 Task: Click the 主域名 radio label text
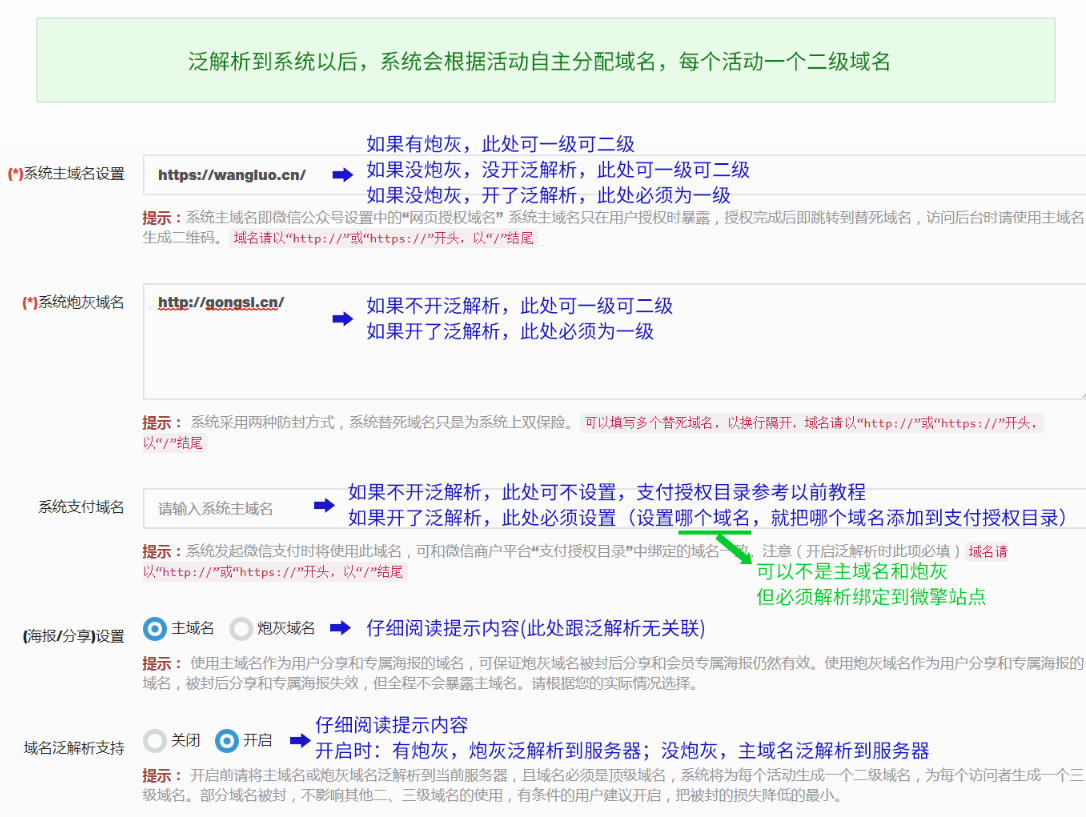click(x=193, y=629)
